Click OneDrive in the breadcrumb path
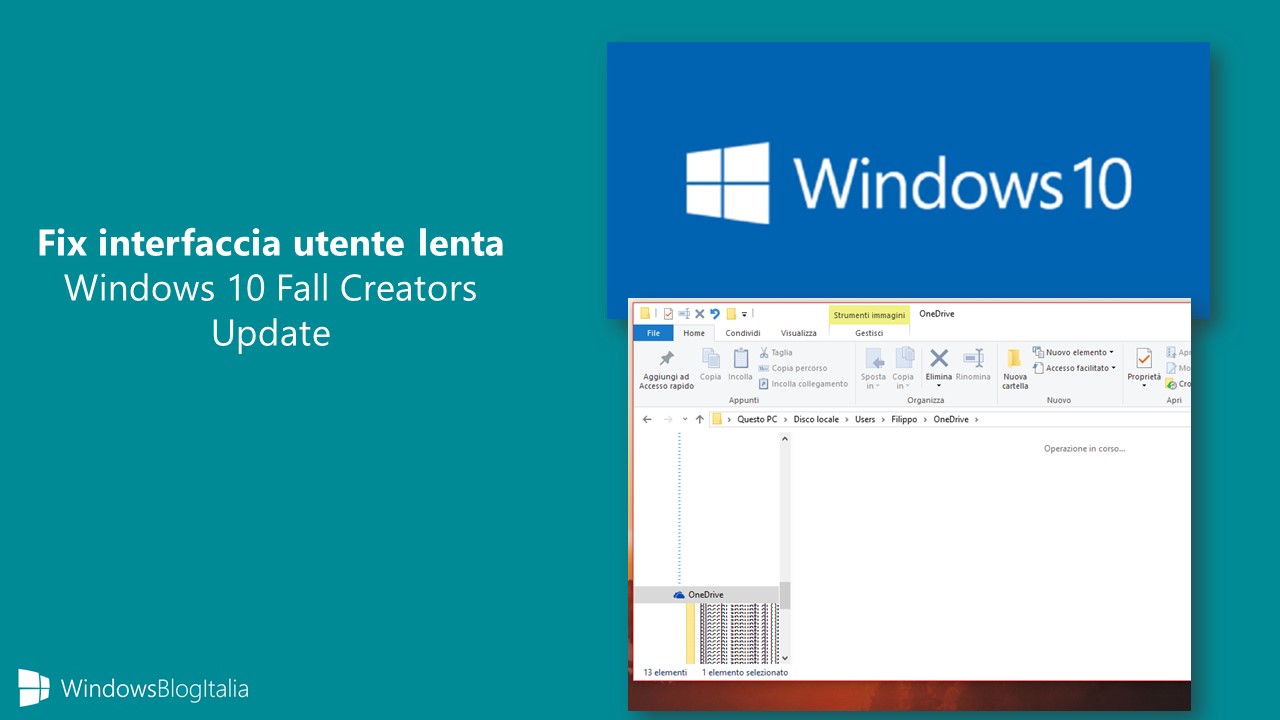The image size is (1280, 720). pos(951,419)
